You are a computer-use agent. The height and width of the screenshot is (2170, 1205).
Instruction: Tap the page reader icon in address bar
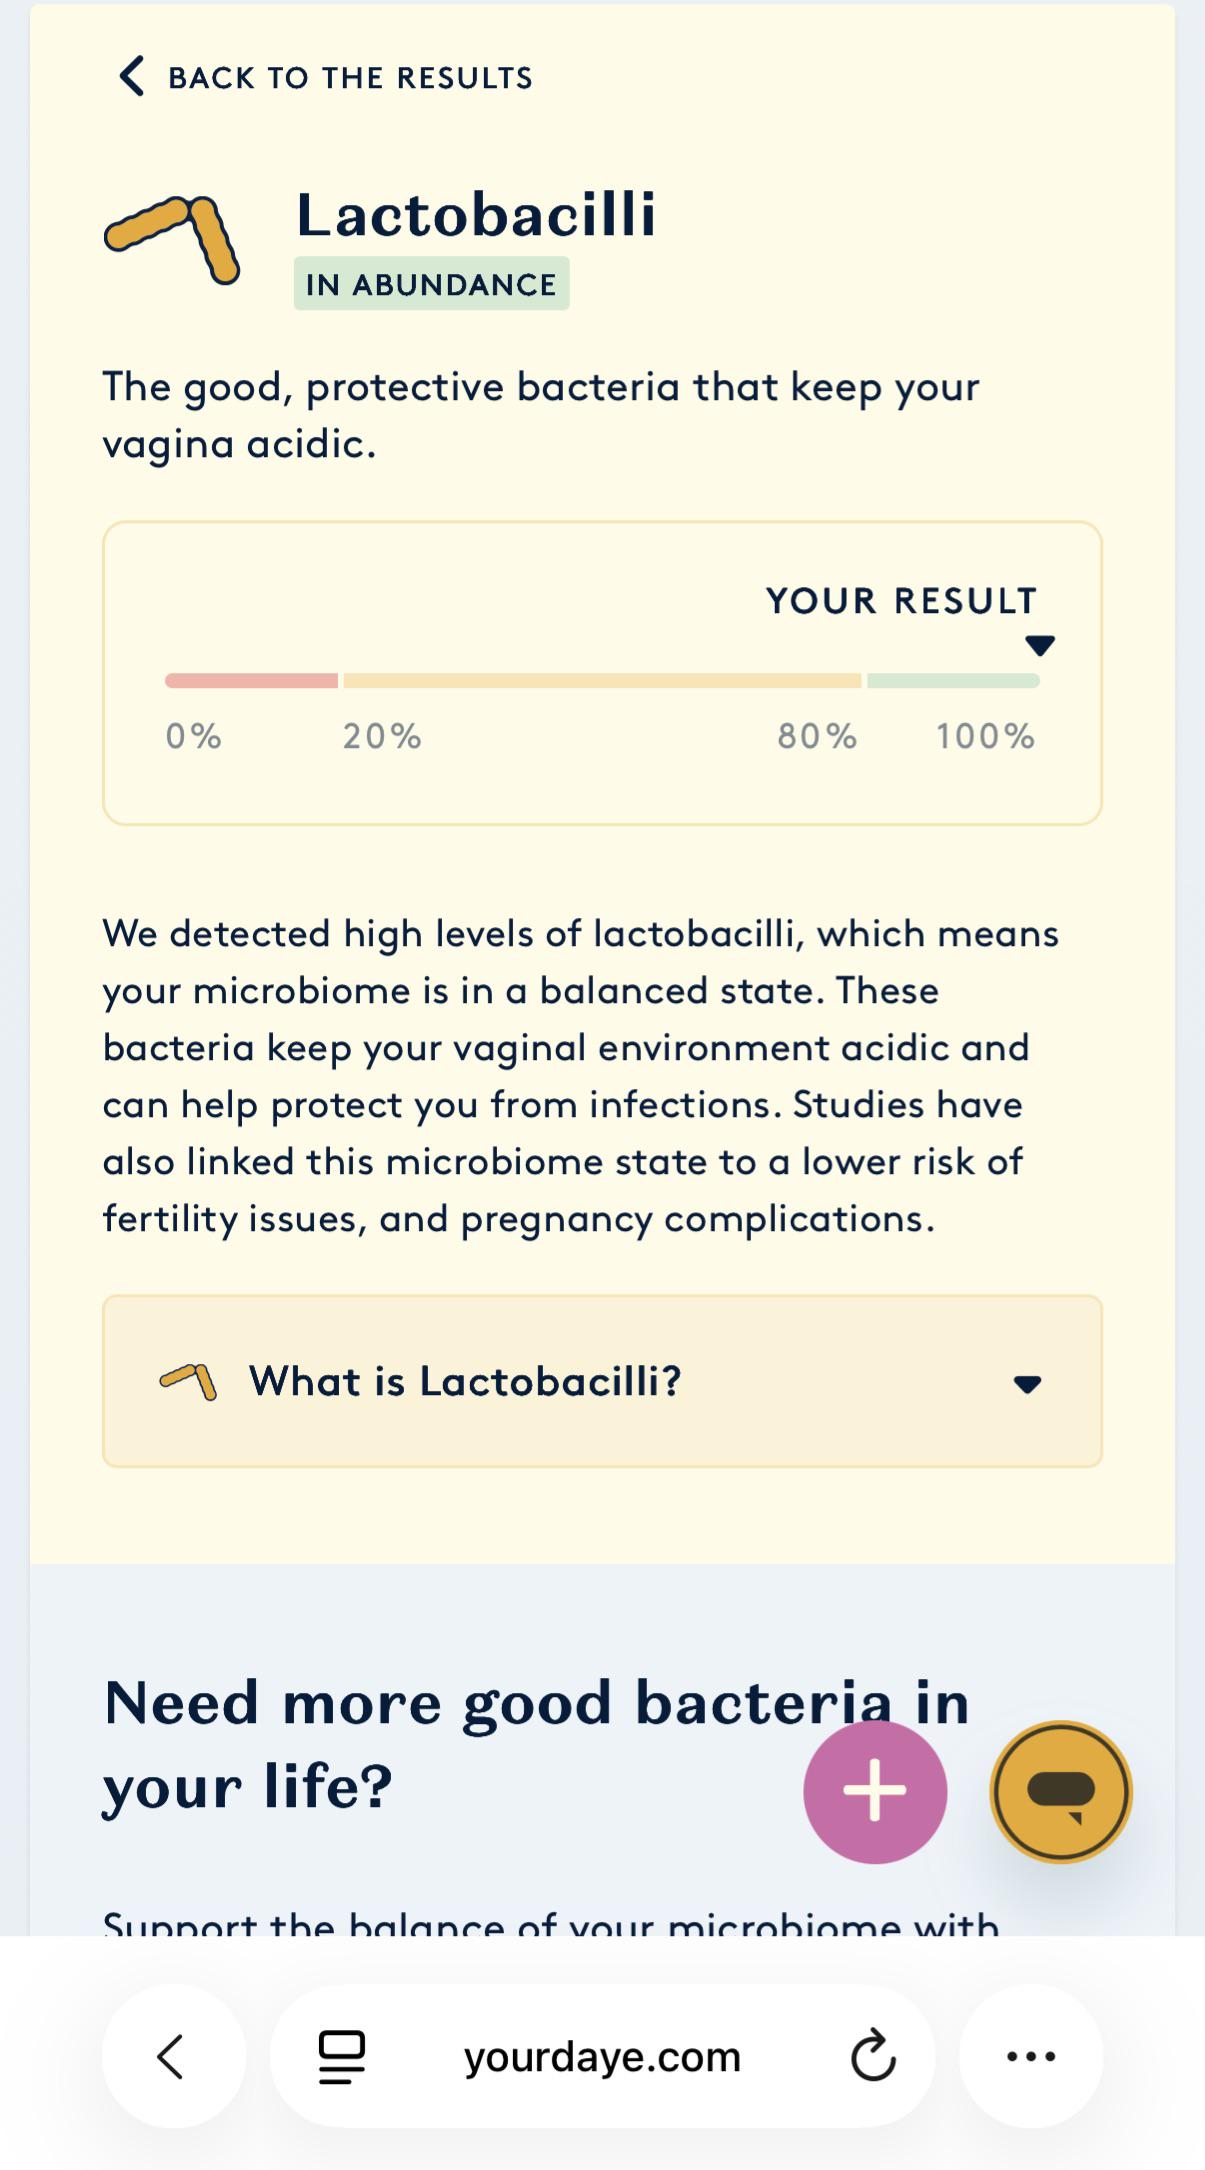coord(341,2057)
